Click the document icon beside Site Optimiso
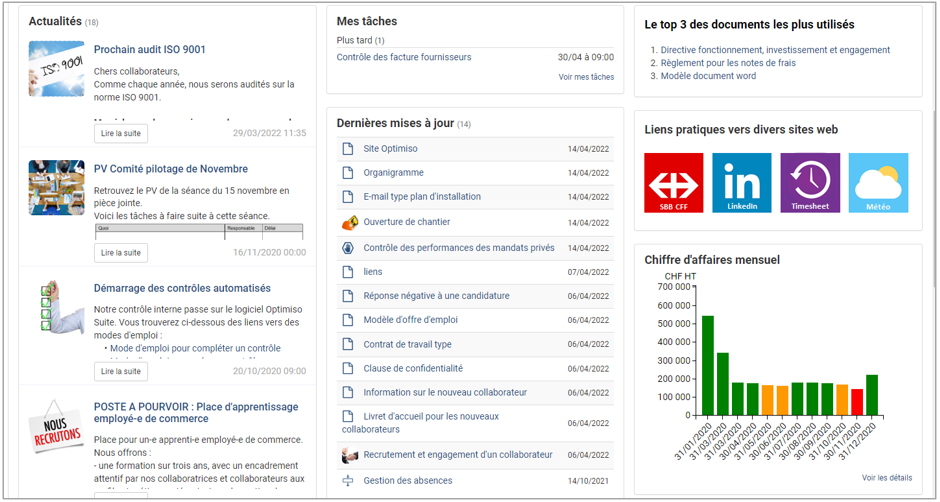 [x=348, y=149]
